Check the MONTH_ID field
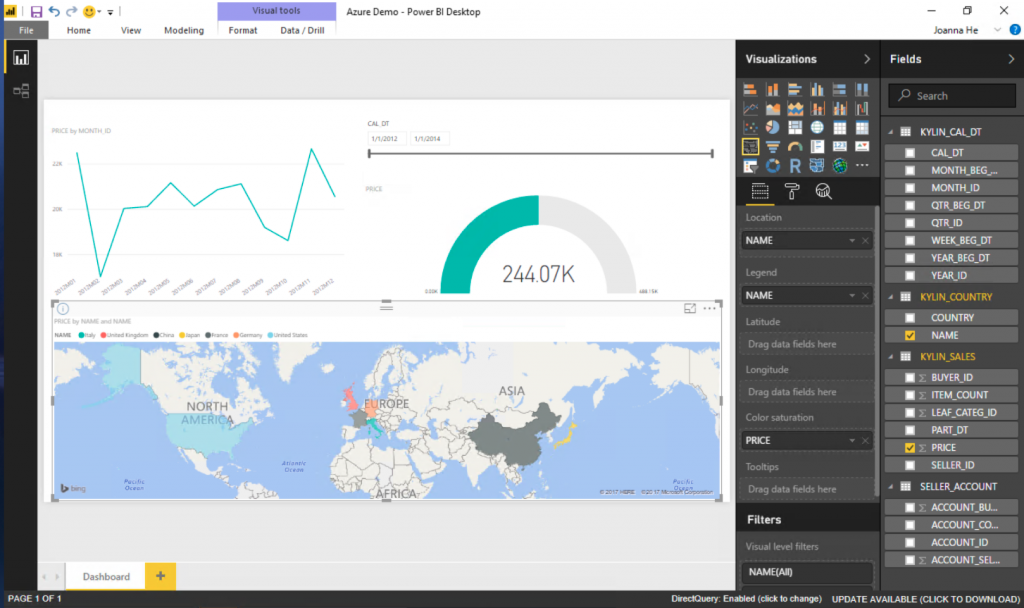This screenshot has height=608, width=1024. tap(910, 188)
